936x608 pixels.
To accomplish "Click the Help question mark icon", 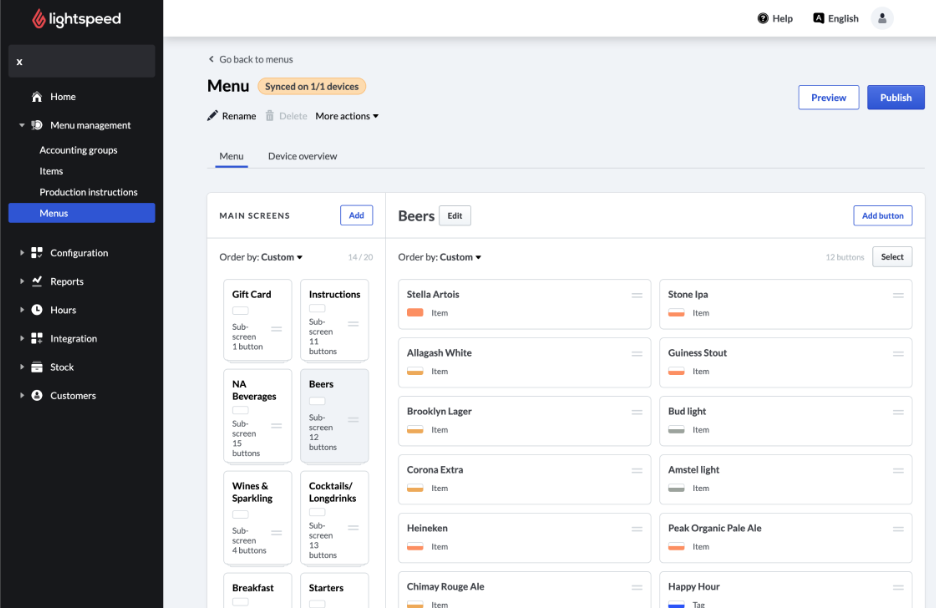I will (763, 18).
